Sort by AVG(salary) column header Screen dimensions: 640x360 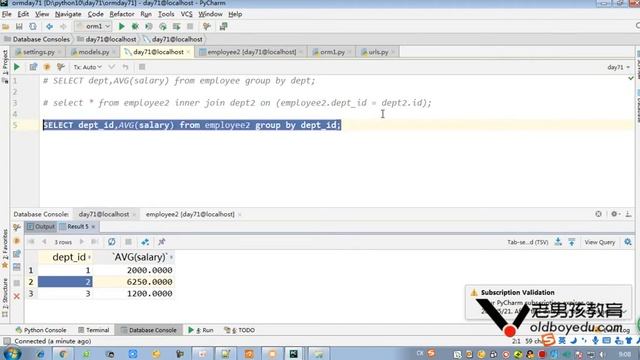coord(134,257)
